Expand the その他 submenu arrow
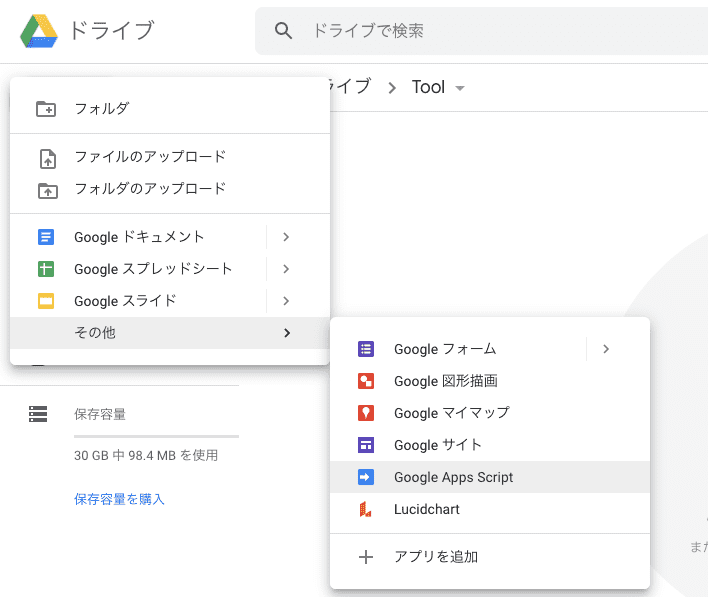This screenshot has height=597, width=708. click(x=287, y=333)
